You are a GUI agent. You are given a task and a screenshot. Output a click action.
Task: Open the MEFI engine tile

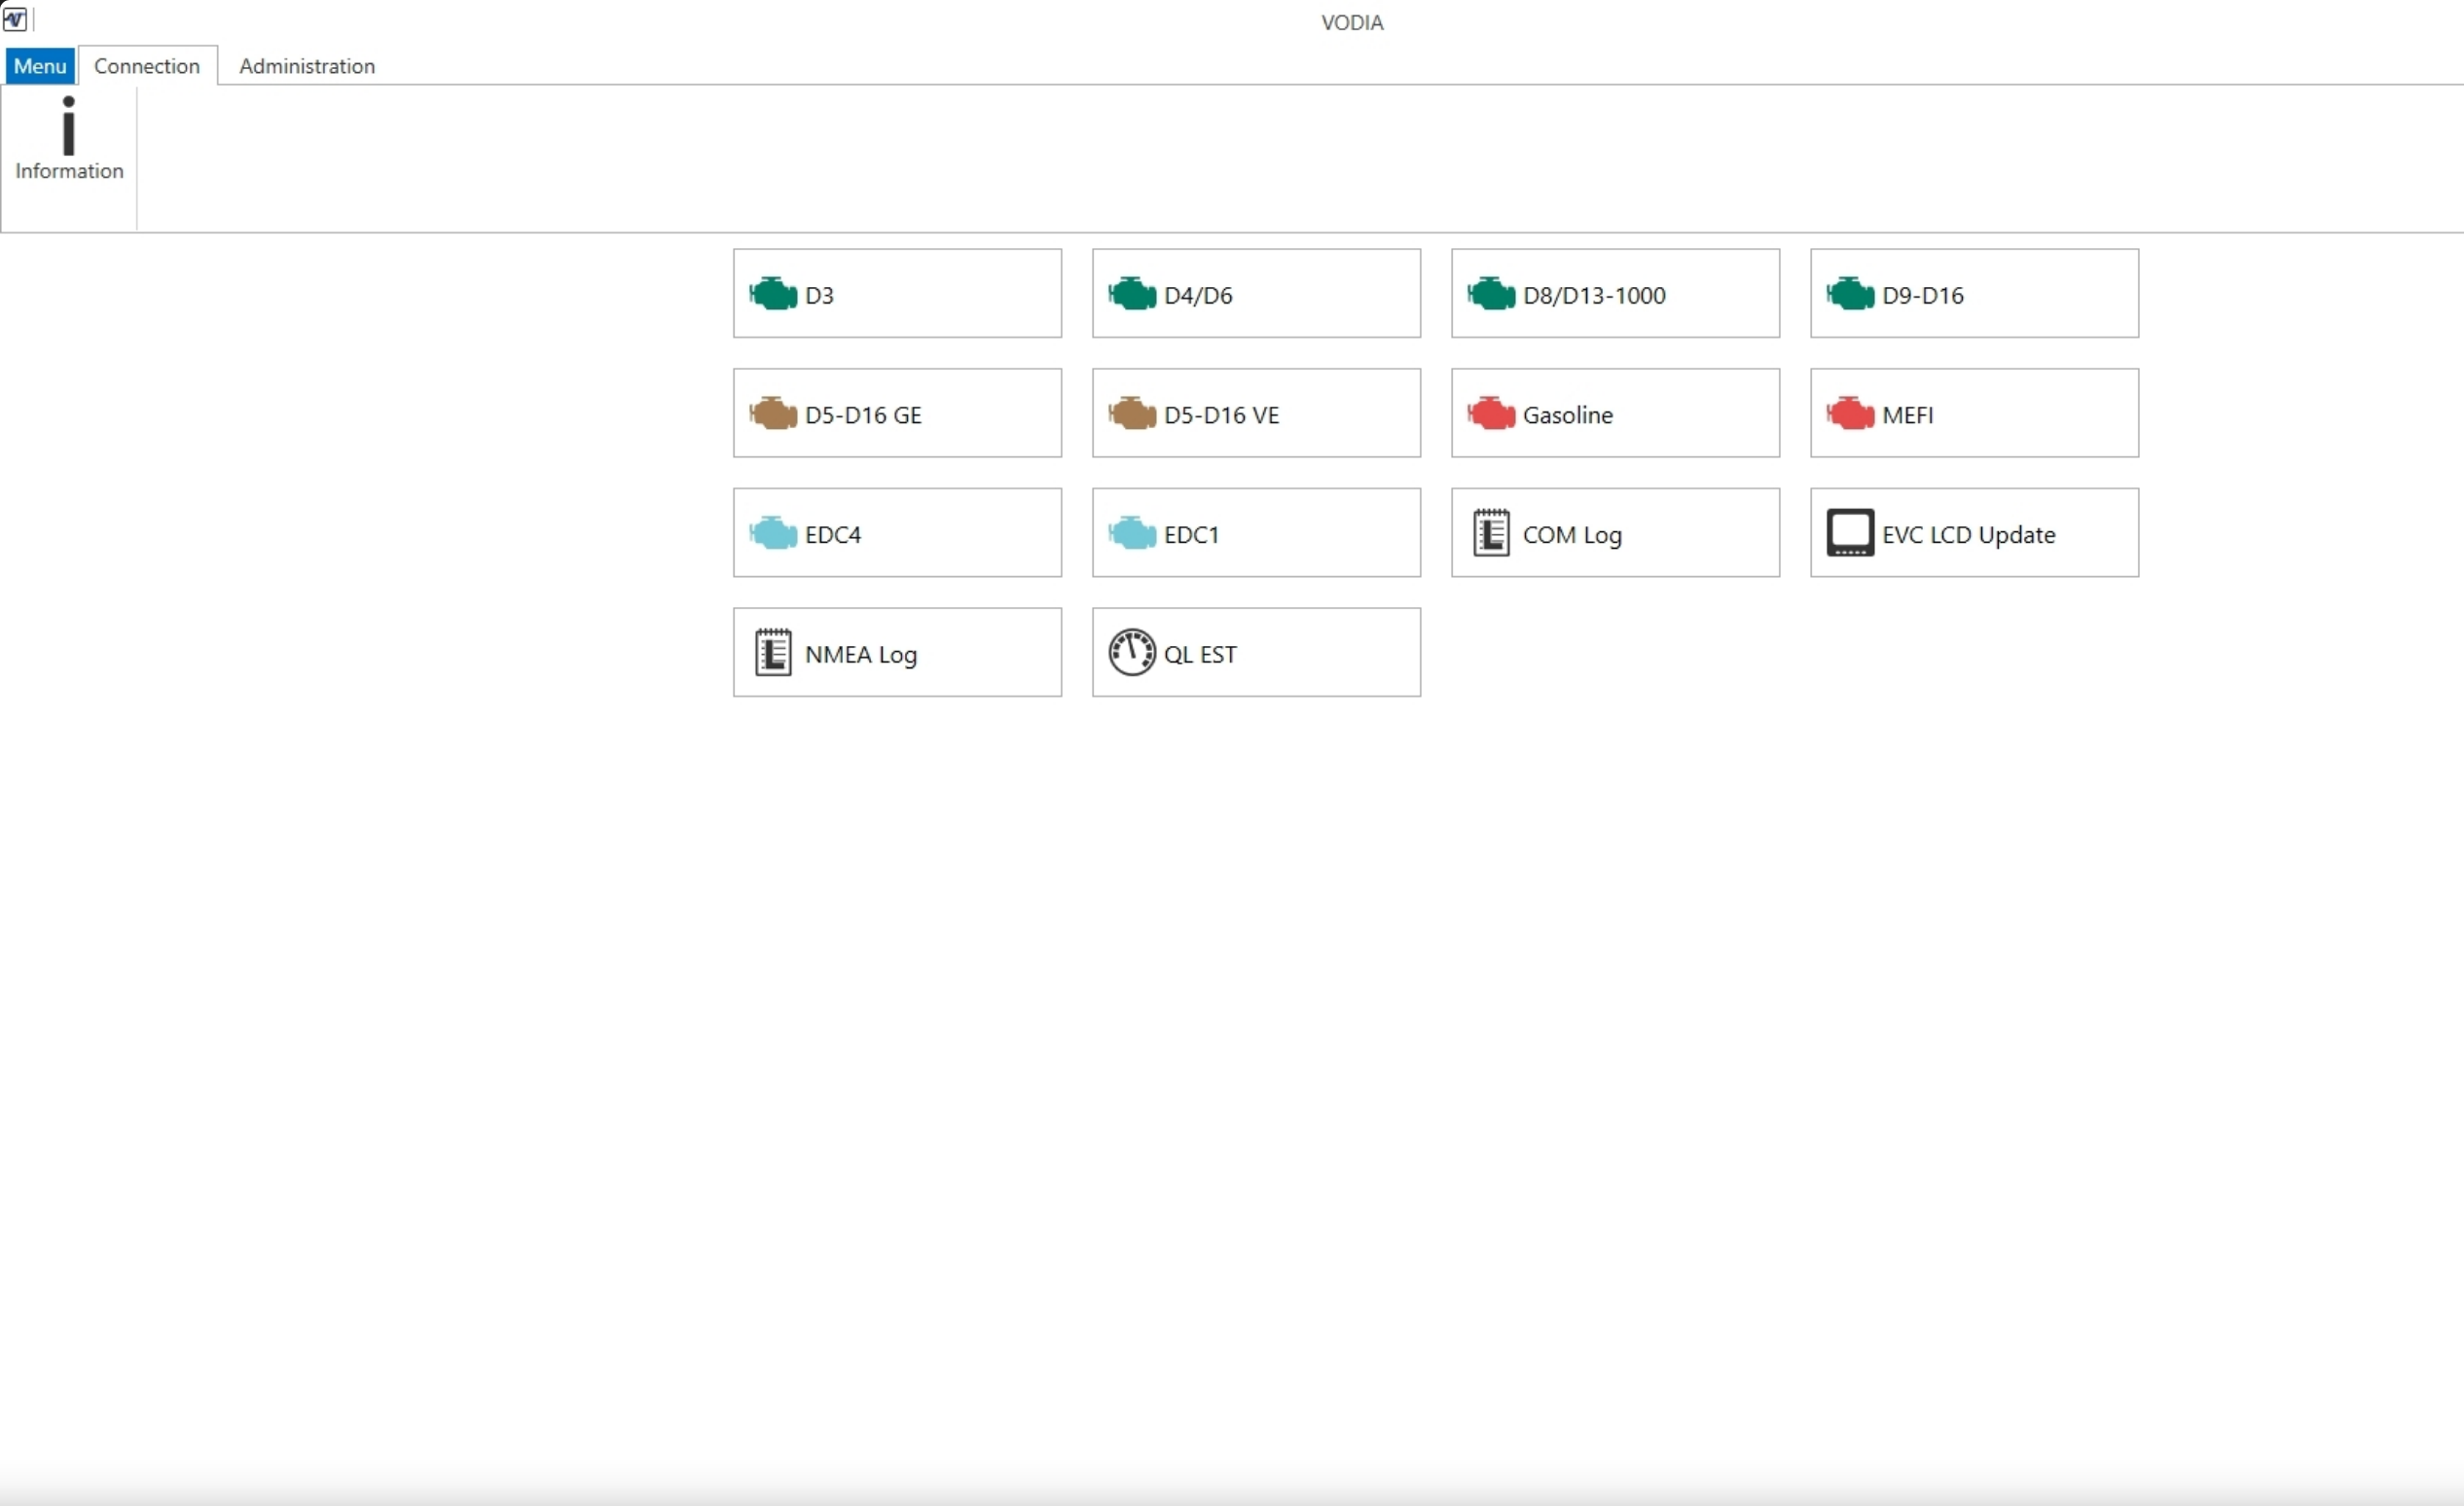1972,413
